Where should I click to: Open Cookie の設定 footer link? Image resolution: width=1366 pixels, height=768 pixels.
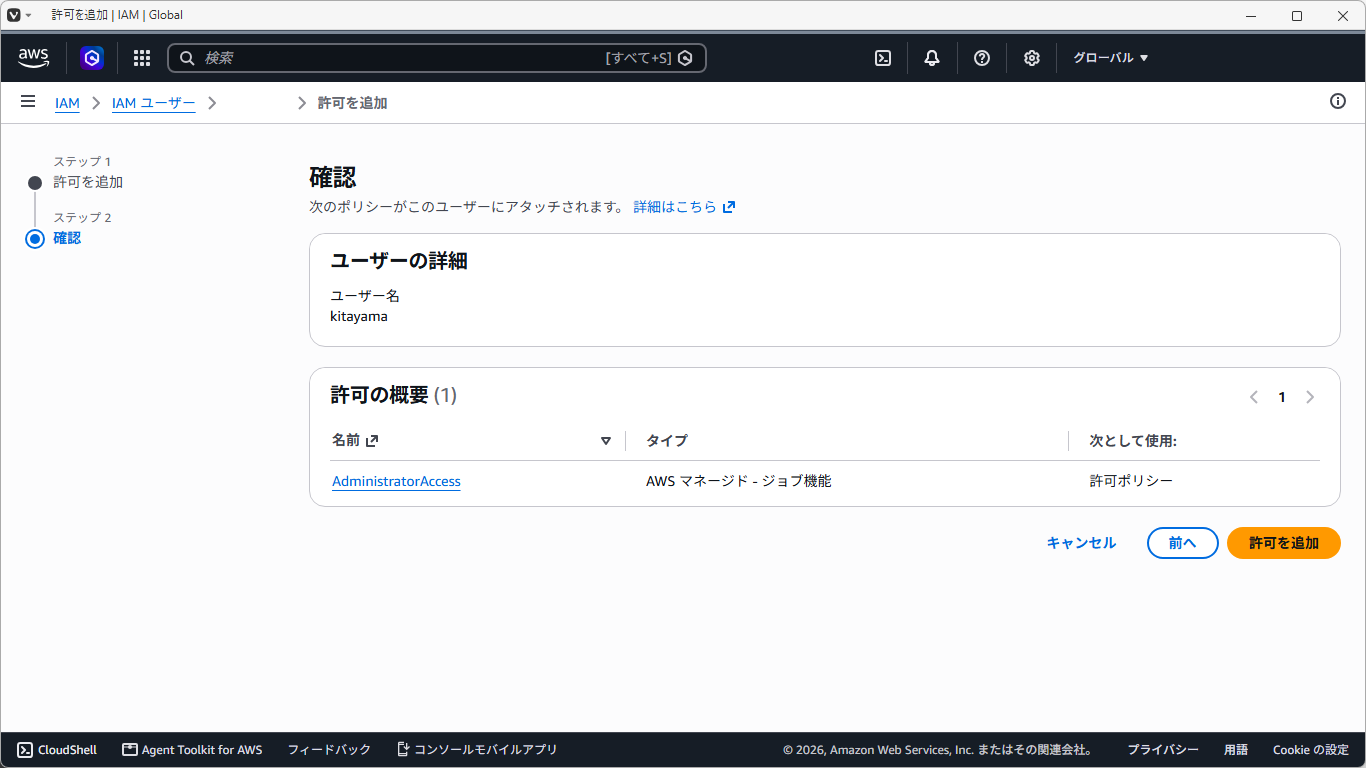coord(1311,750)
